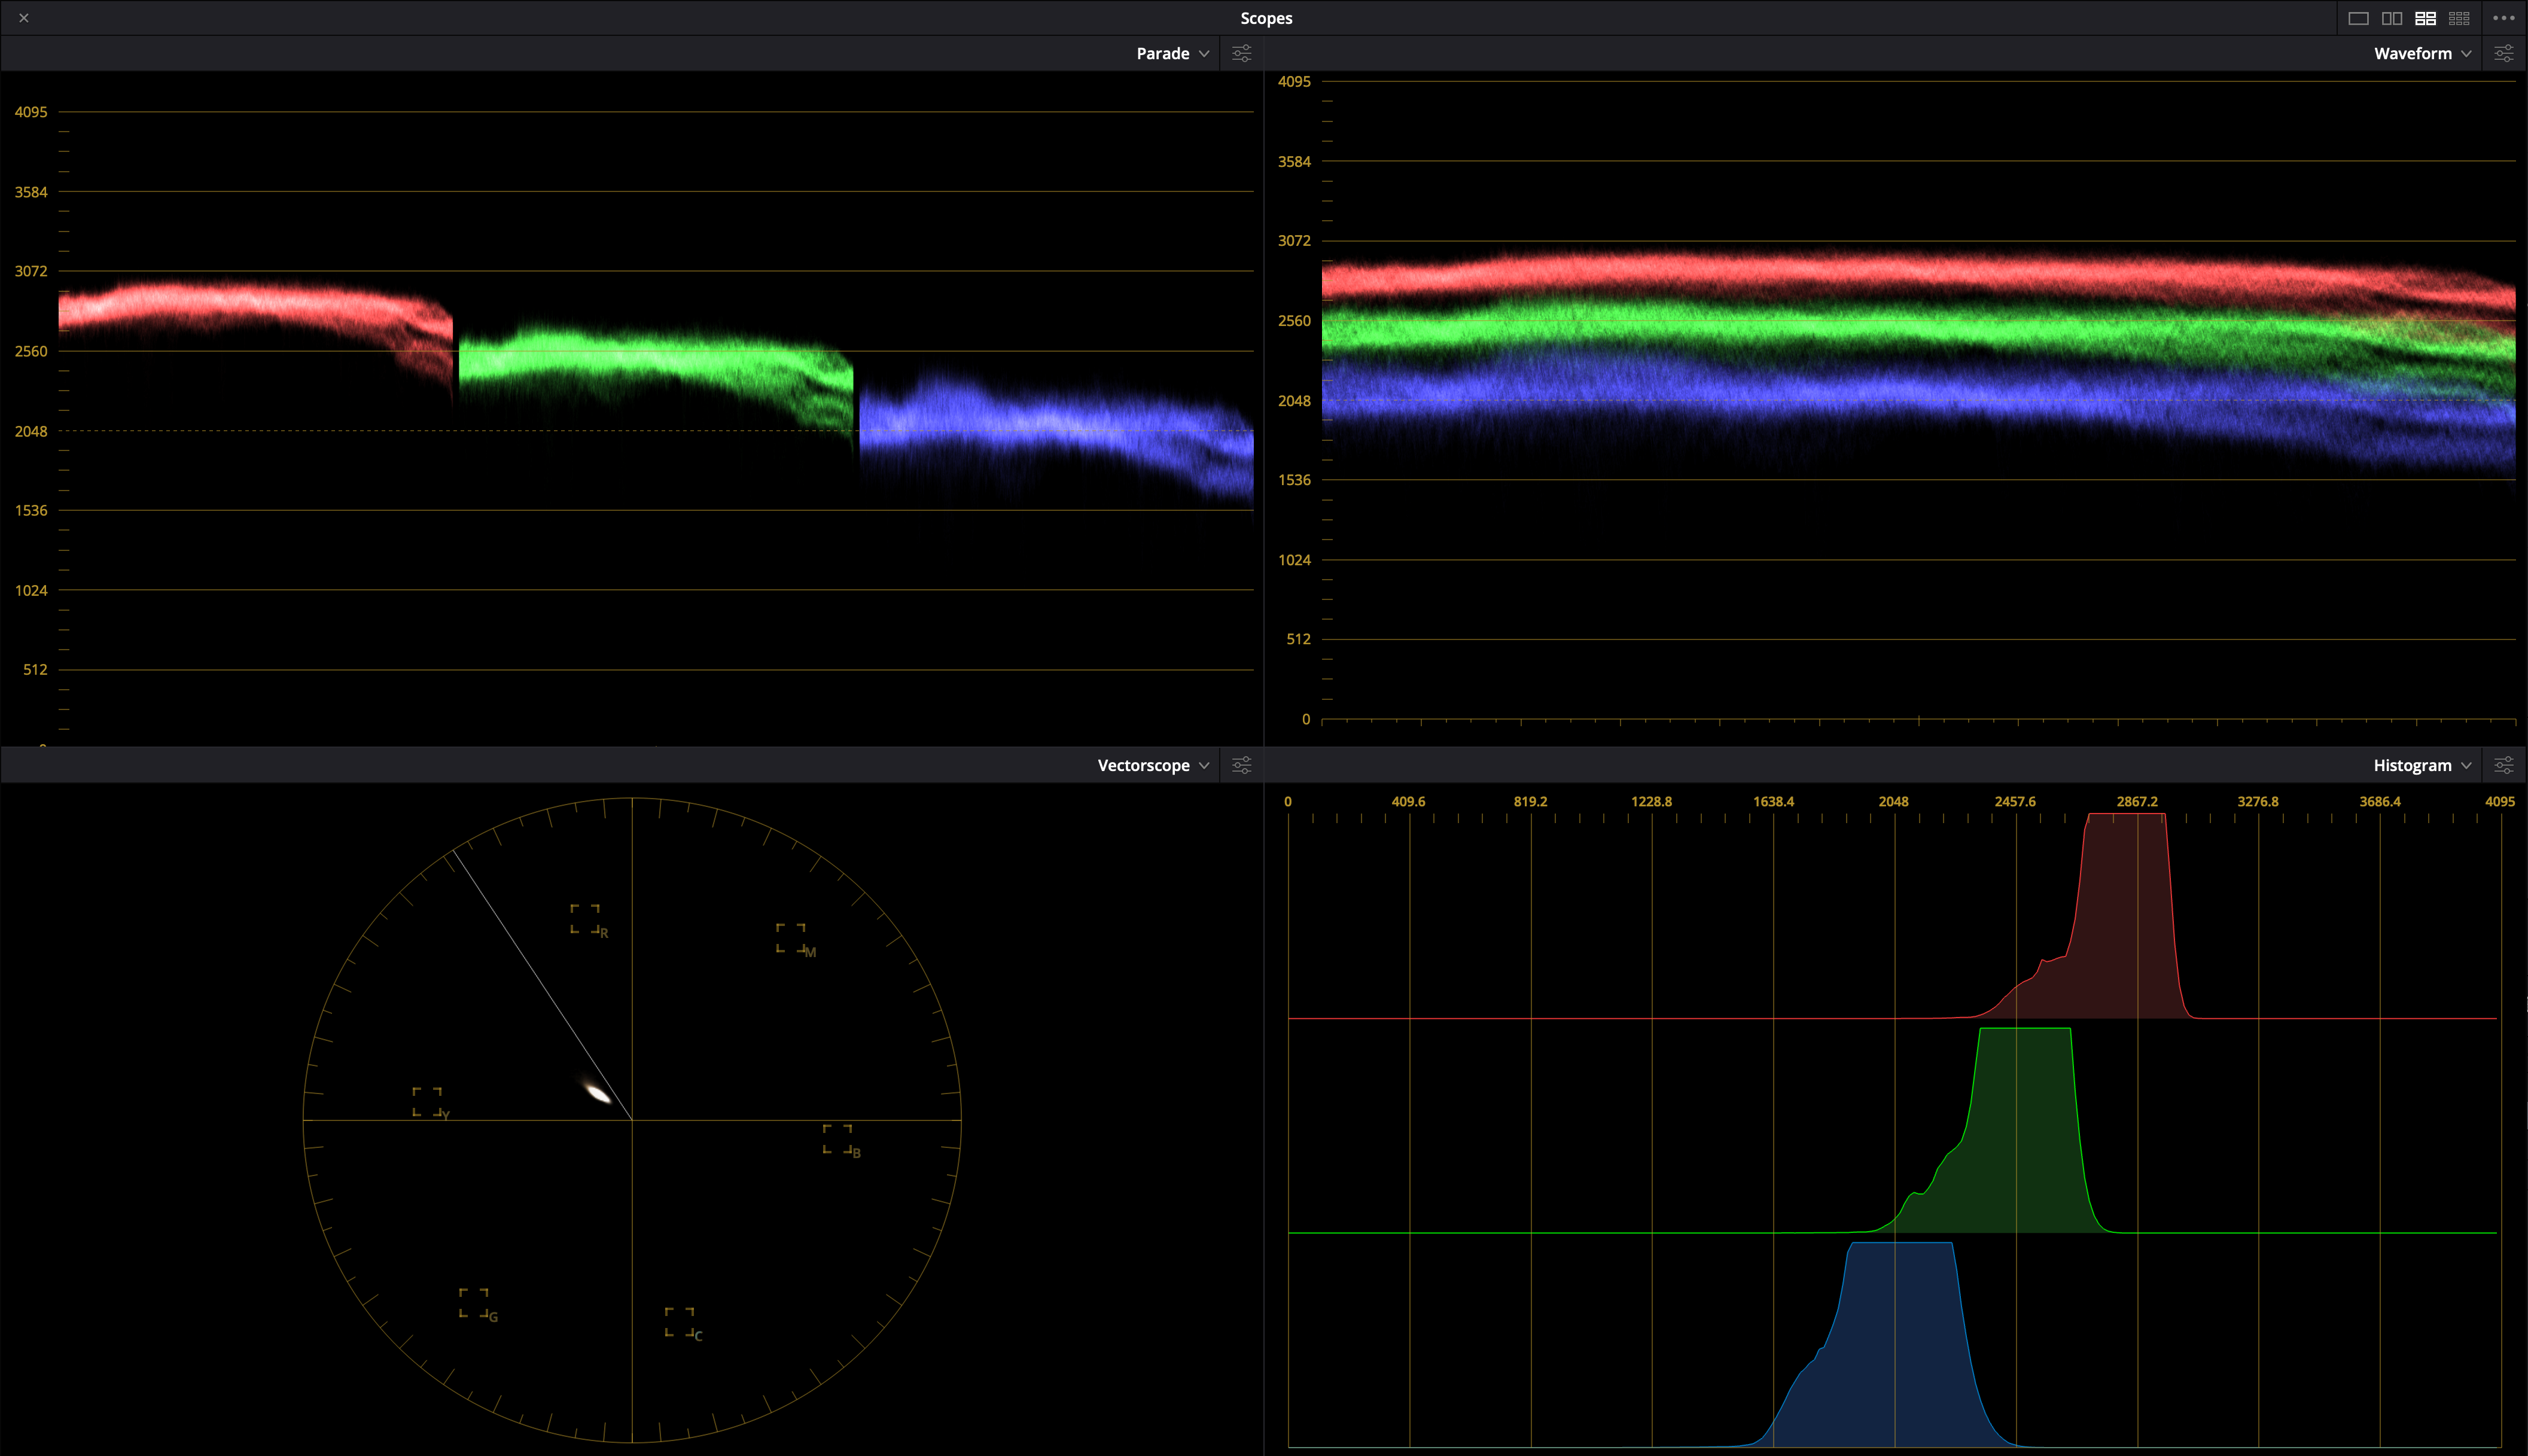Close the Scopes panel

(24, 18)
